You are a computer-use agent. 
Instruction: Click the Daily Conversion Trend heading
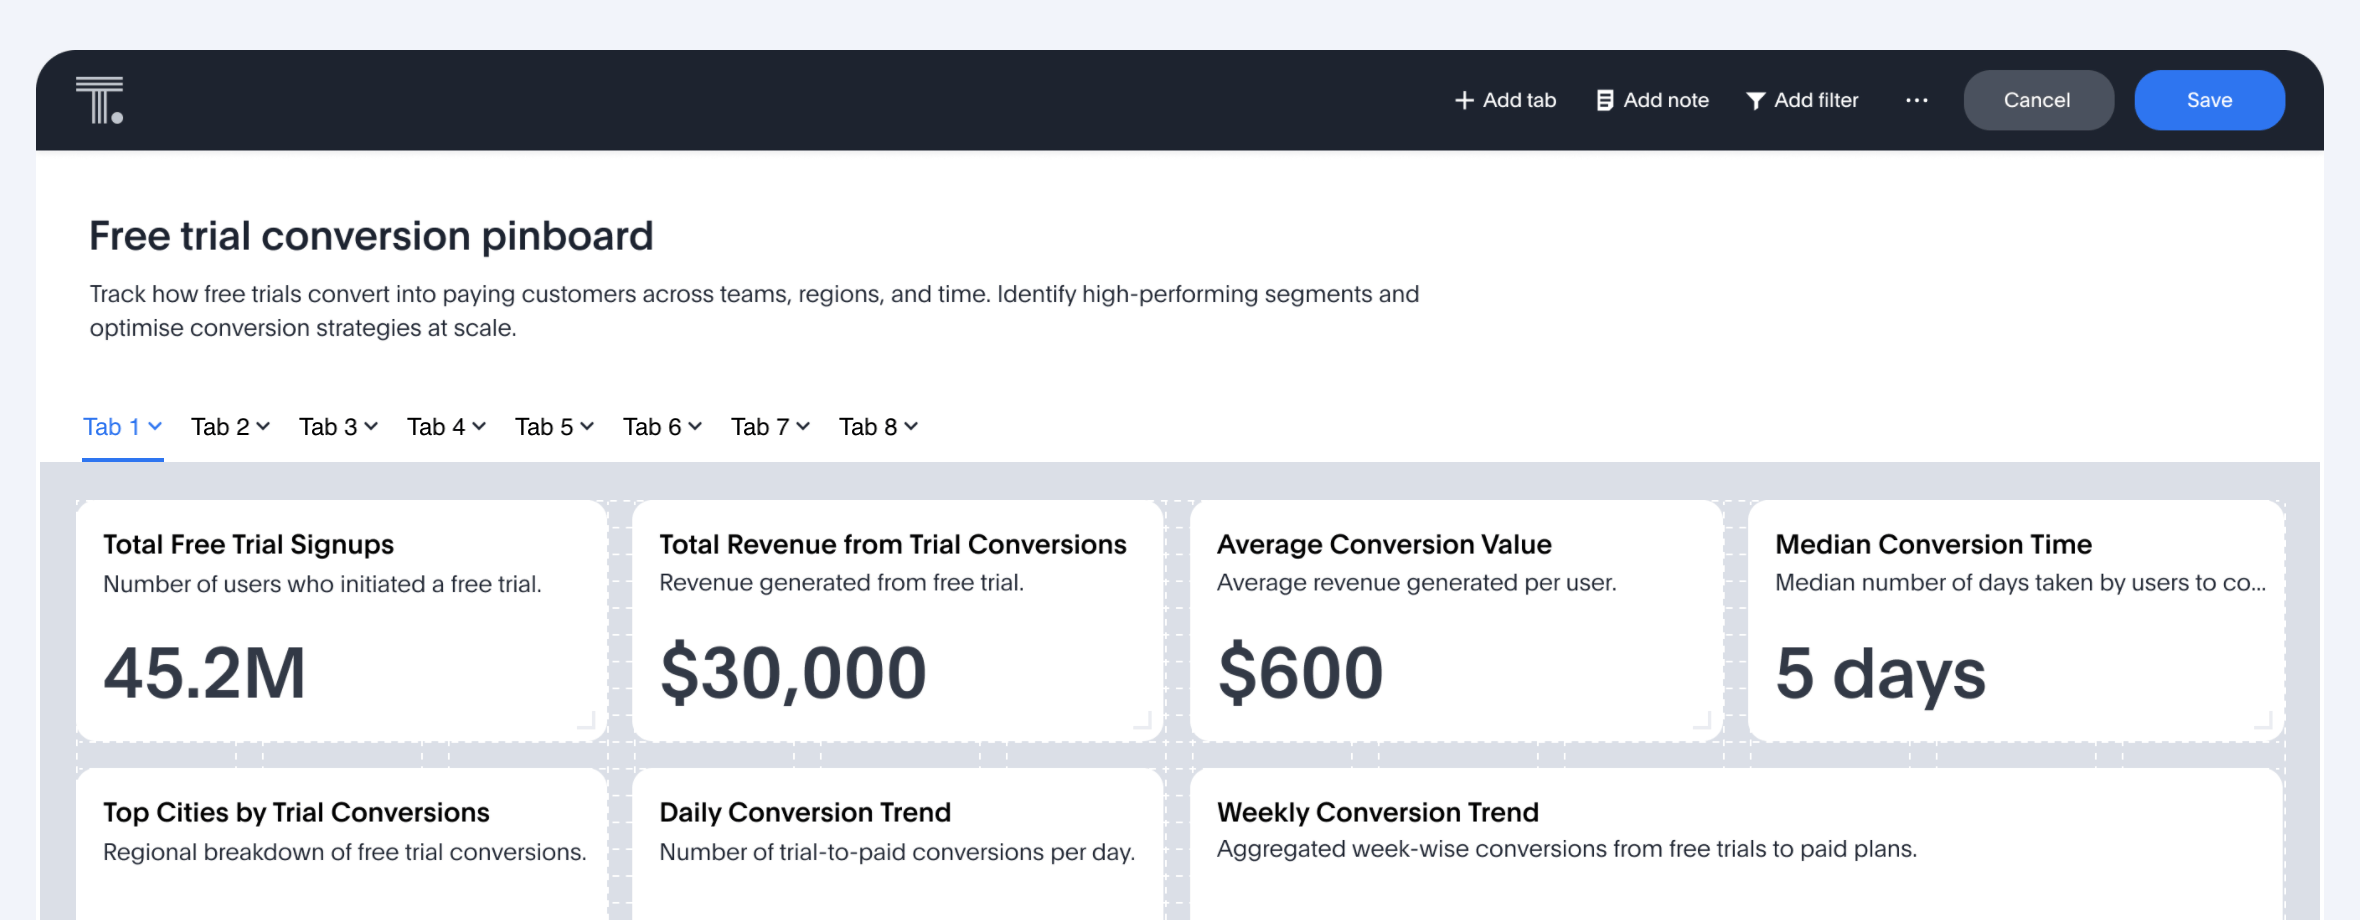point(805,812)
